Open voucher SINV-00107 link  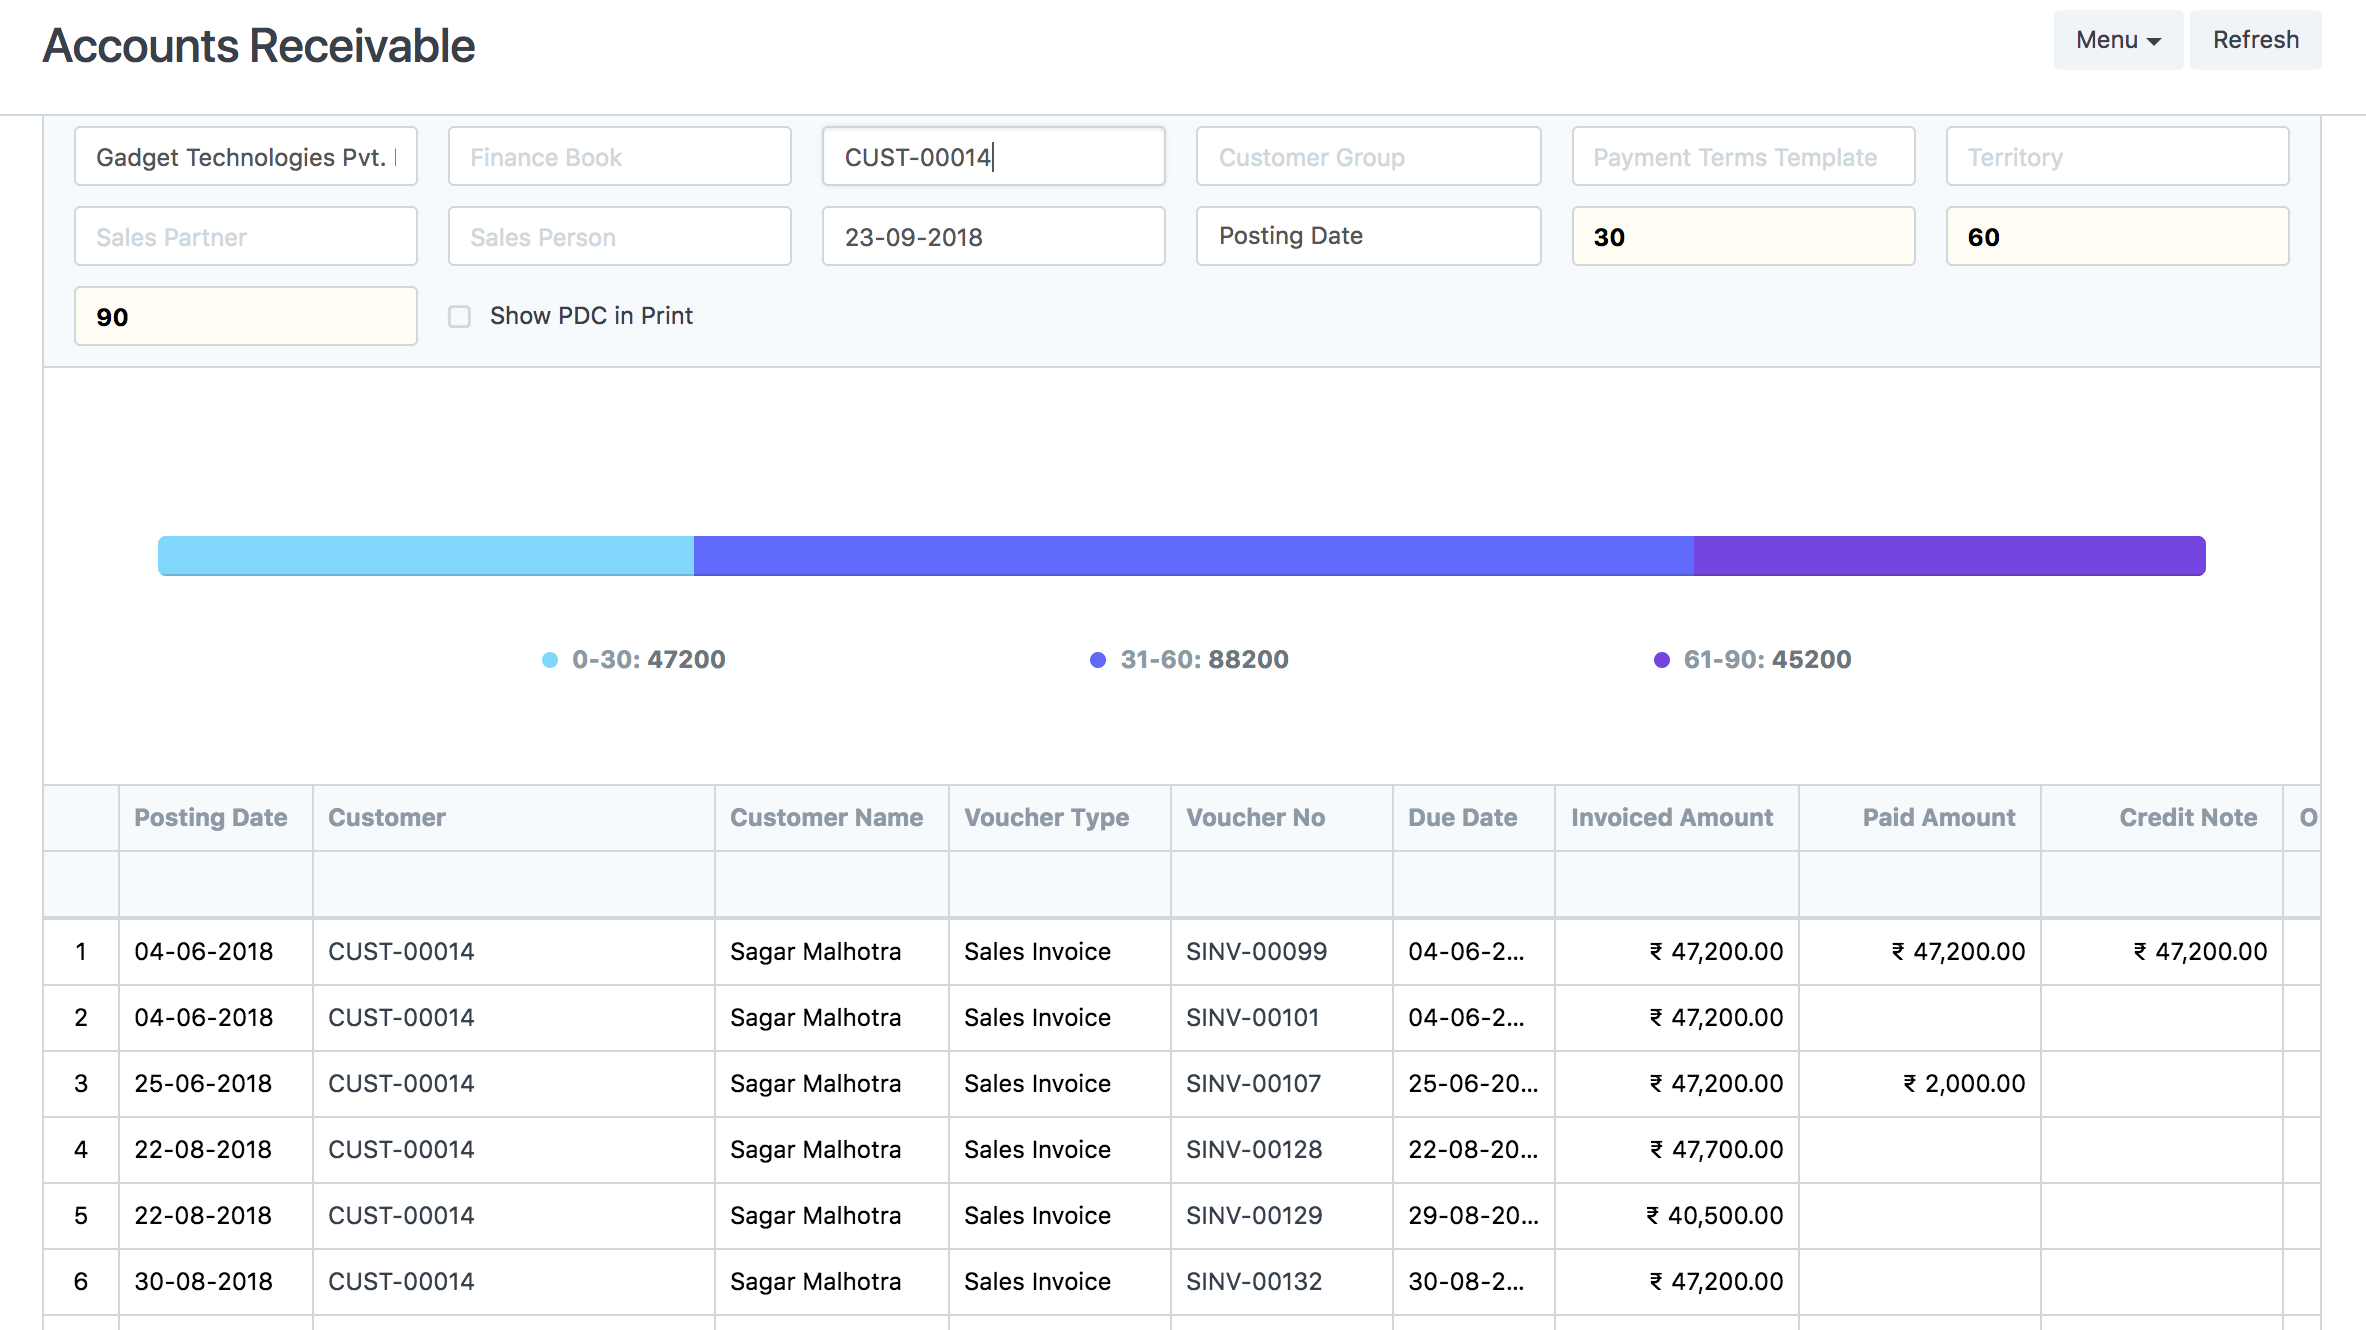[x=1253, y=1083]
